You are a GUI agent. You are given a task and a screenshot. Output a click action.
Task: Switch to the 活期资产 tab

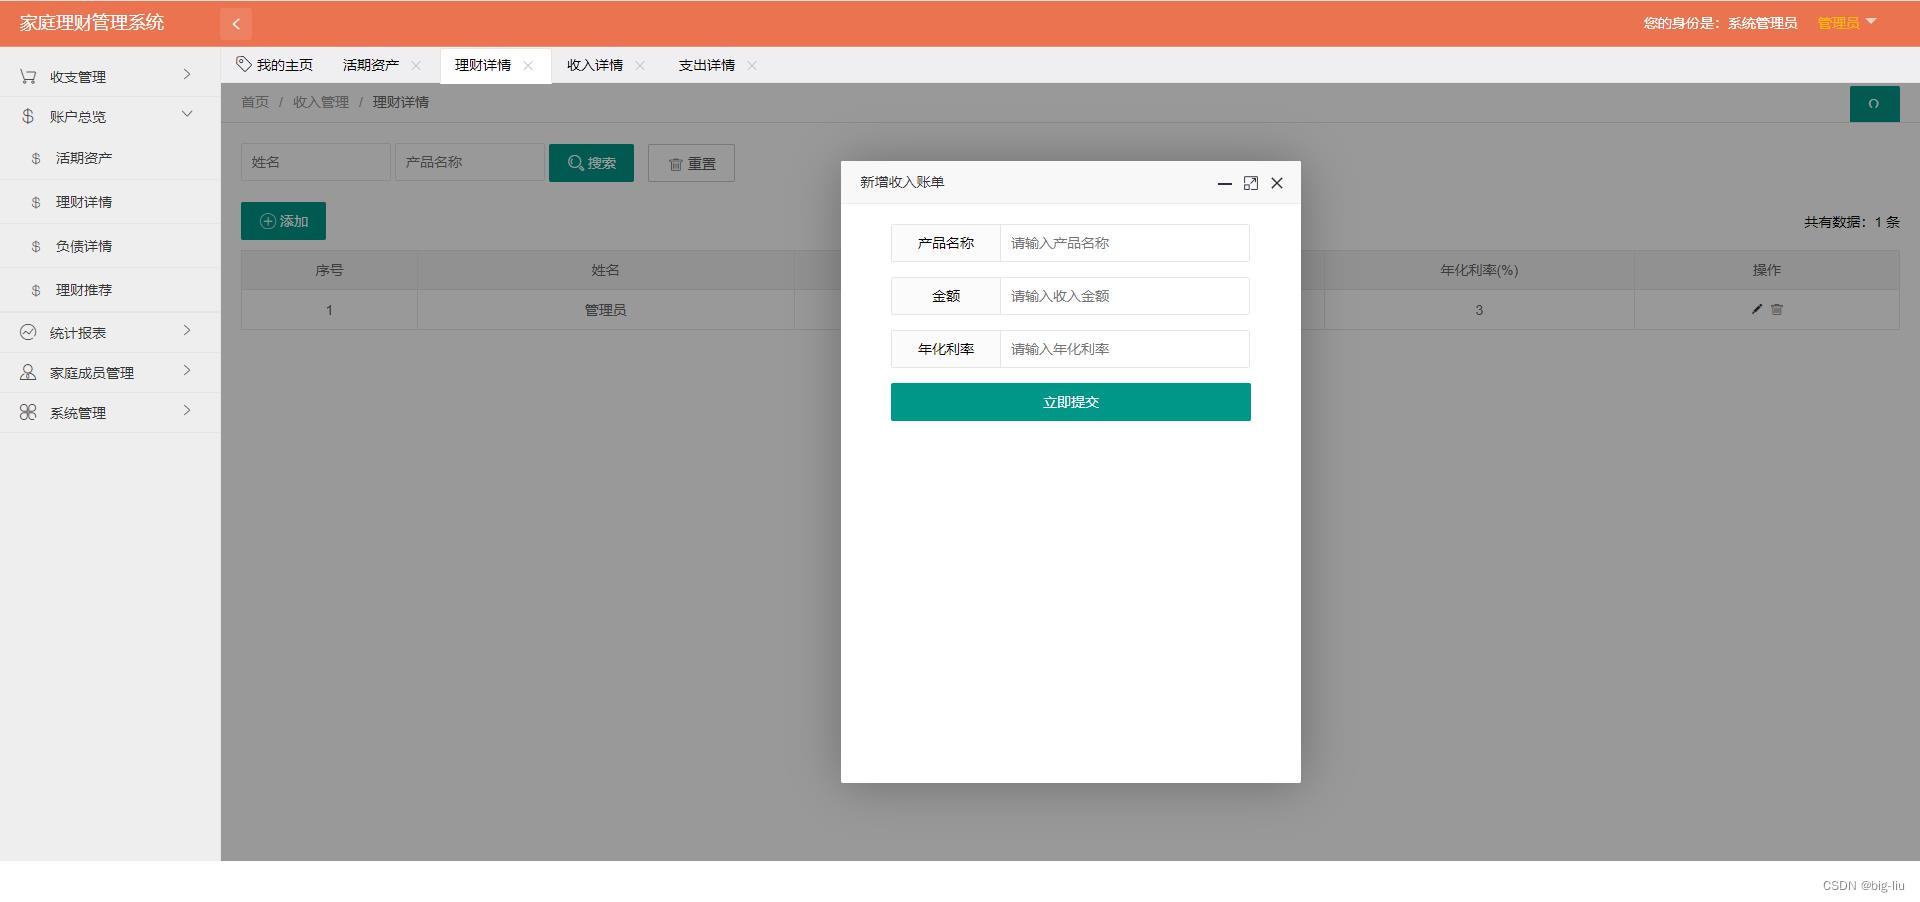pyautogui.click(x=371, y=65)
